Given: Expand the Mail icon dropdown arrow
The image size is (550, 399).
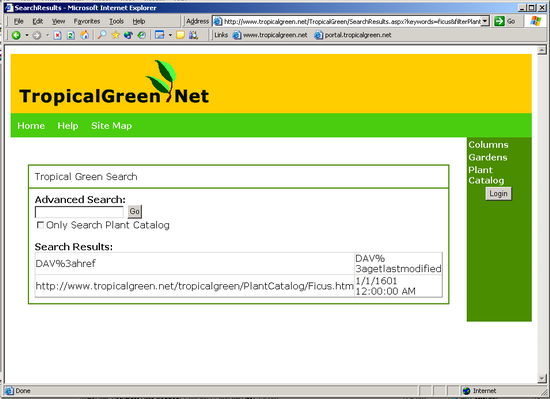Looking at the screenshot, I should click(170, 35).
